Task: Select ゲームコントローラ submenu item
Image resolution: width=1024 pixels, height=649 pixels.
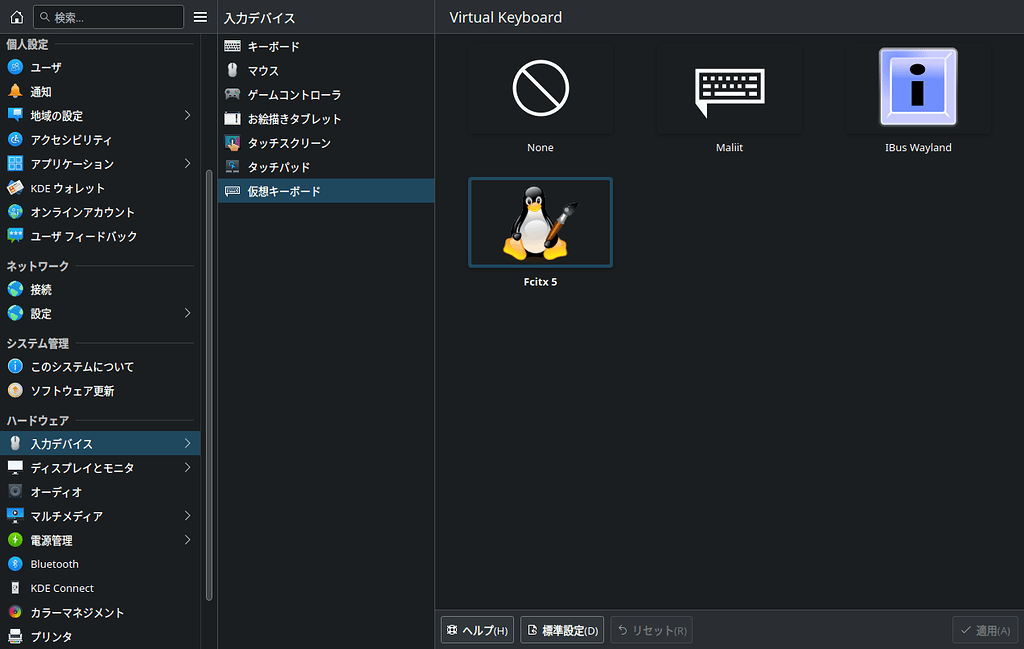Action: 326,95
